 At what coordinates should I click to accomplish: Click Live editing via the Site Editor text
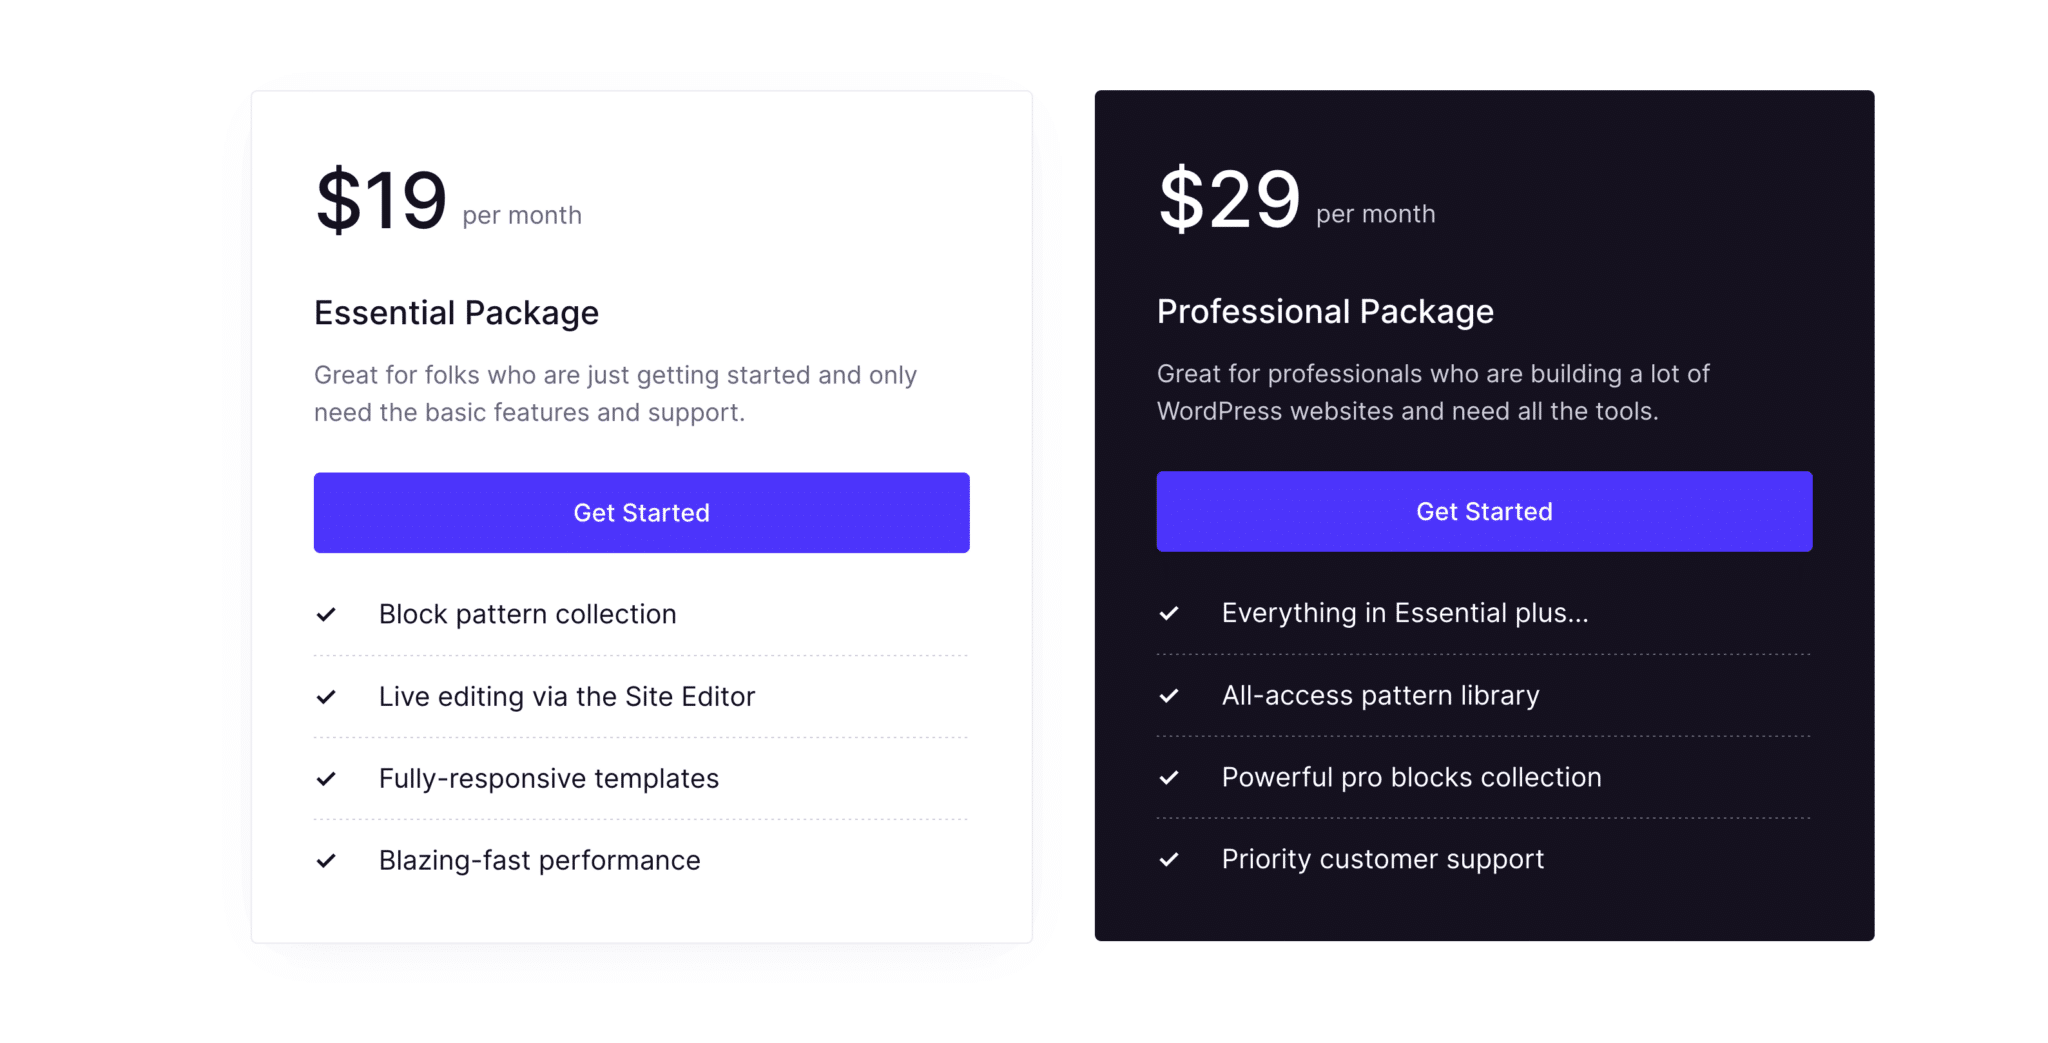(567, 696)
